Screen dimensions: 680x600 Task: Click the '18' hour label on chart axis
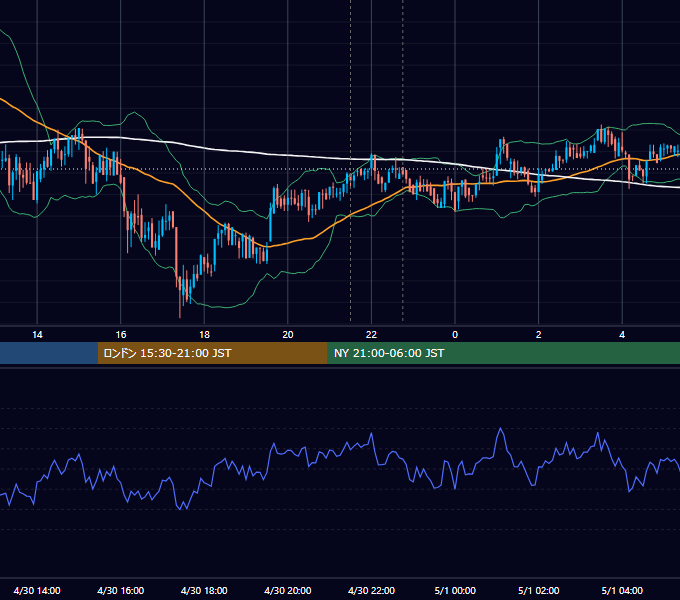pyautogui.click(x=204, y=335)
